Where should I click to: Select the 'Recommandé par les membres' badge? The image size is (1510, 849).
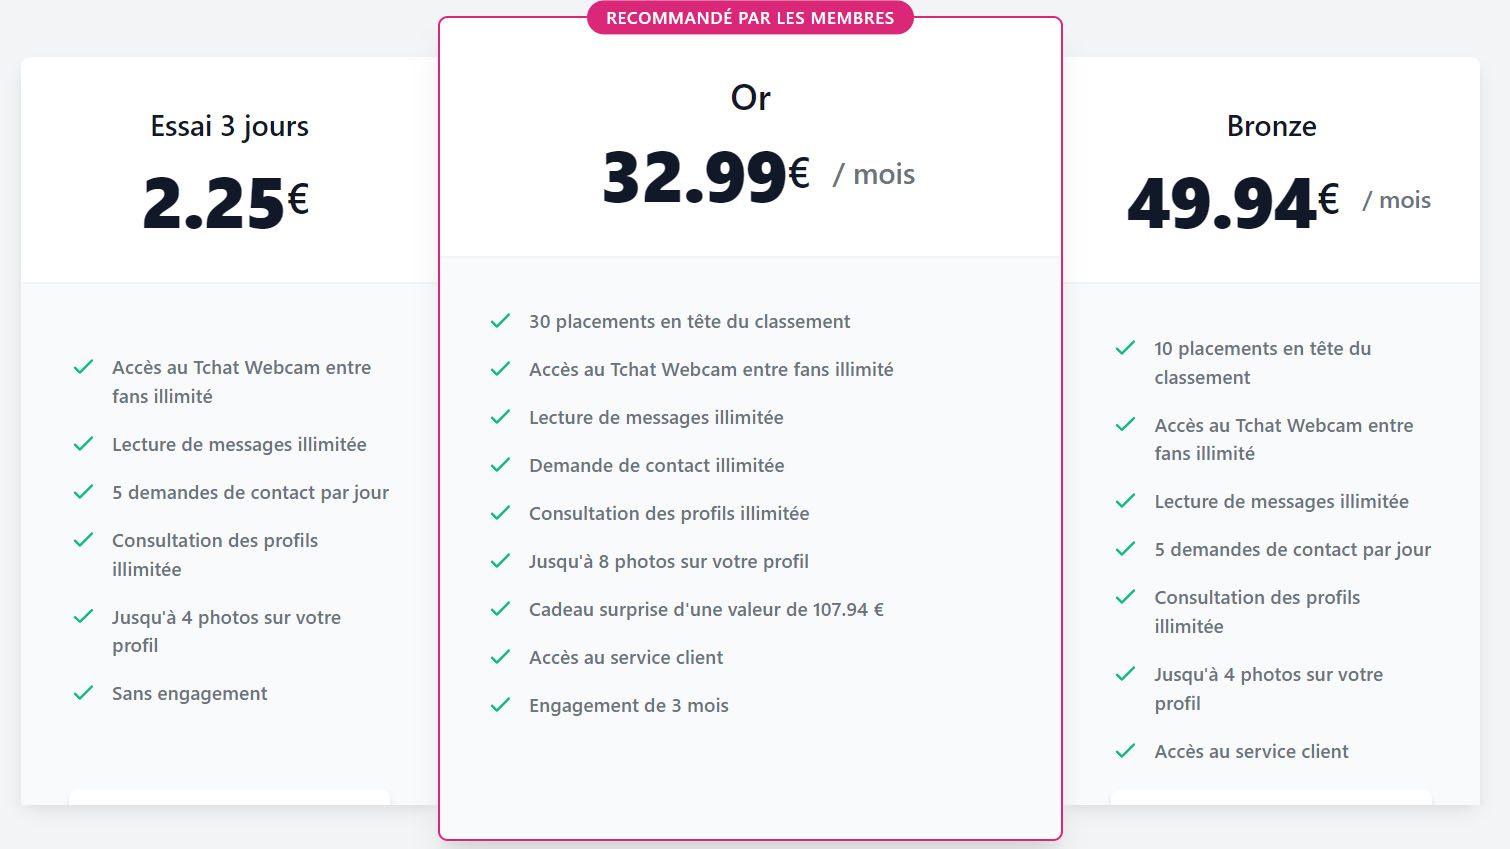pos(750,18)
